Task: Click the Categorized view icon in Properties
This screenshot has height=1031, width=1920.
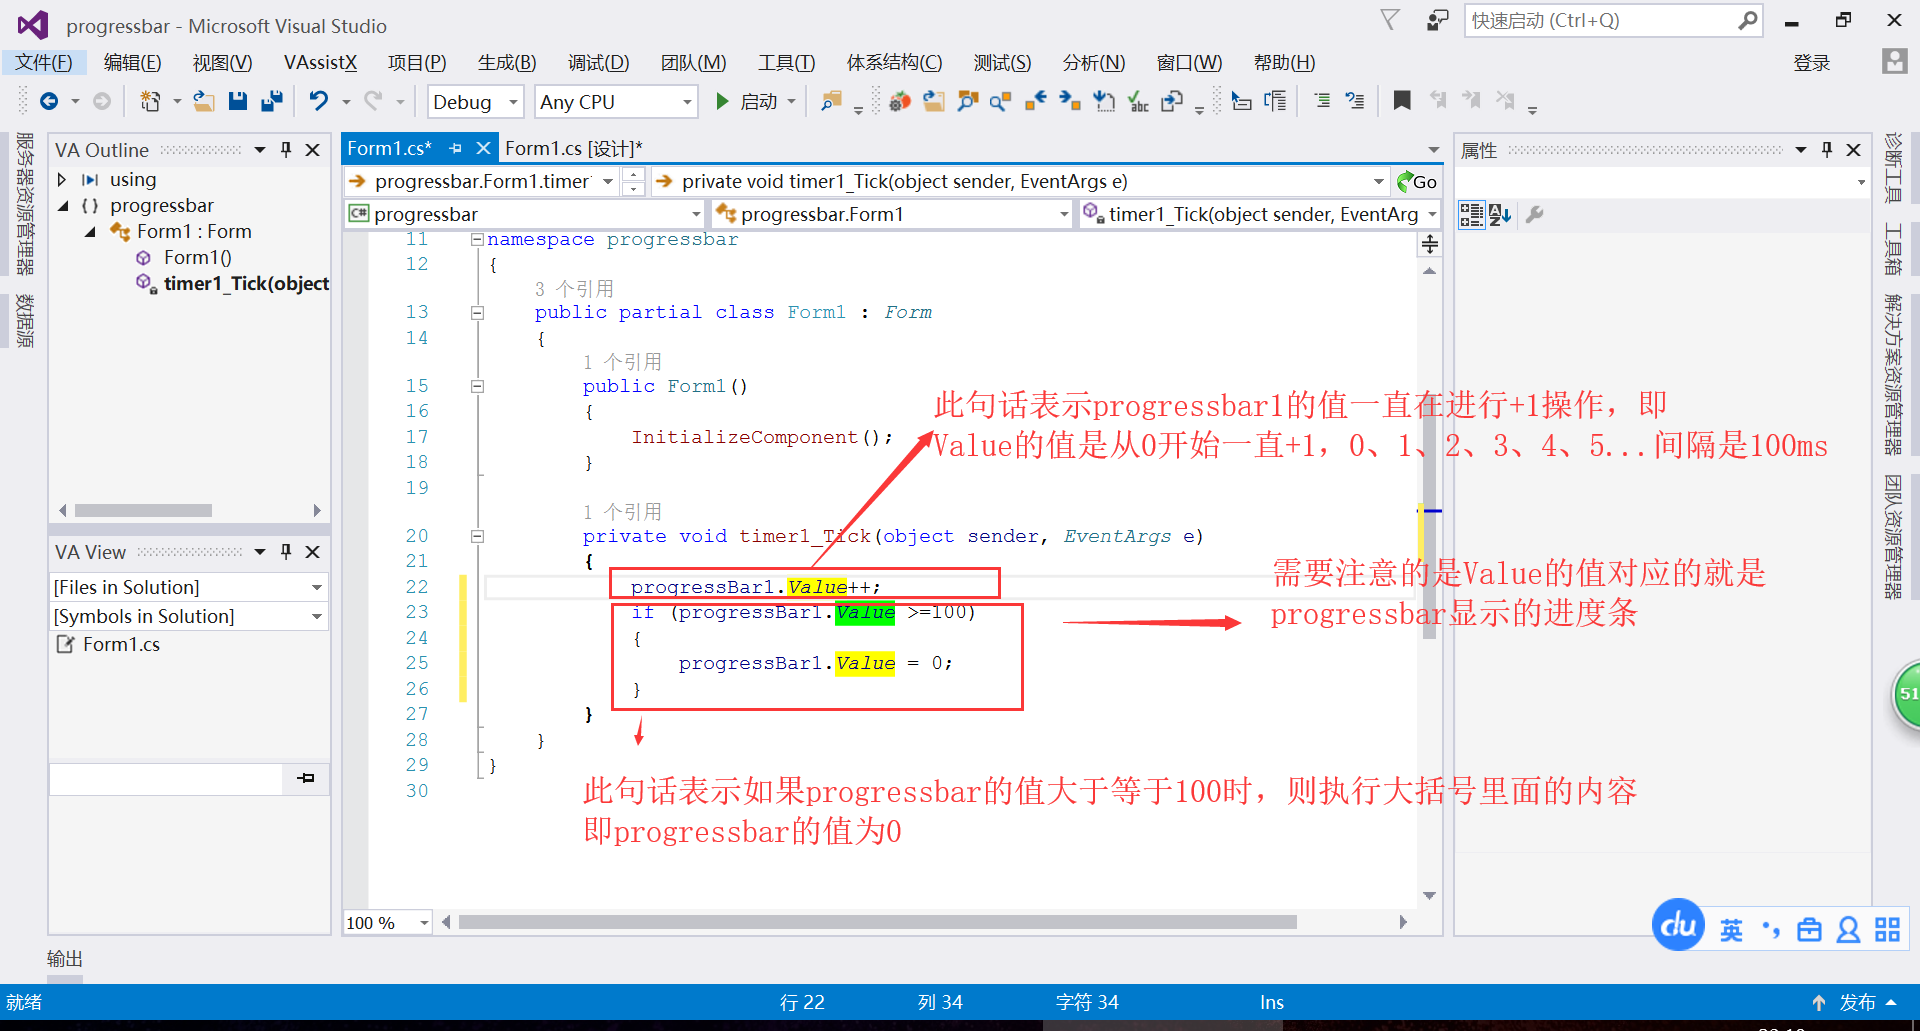Action: pos(1471,215)
